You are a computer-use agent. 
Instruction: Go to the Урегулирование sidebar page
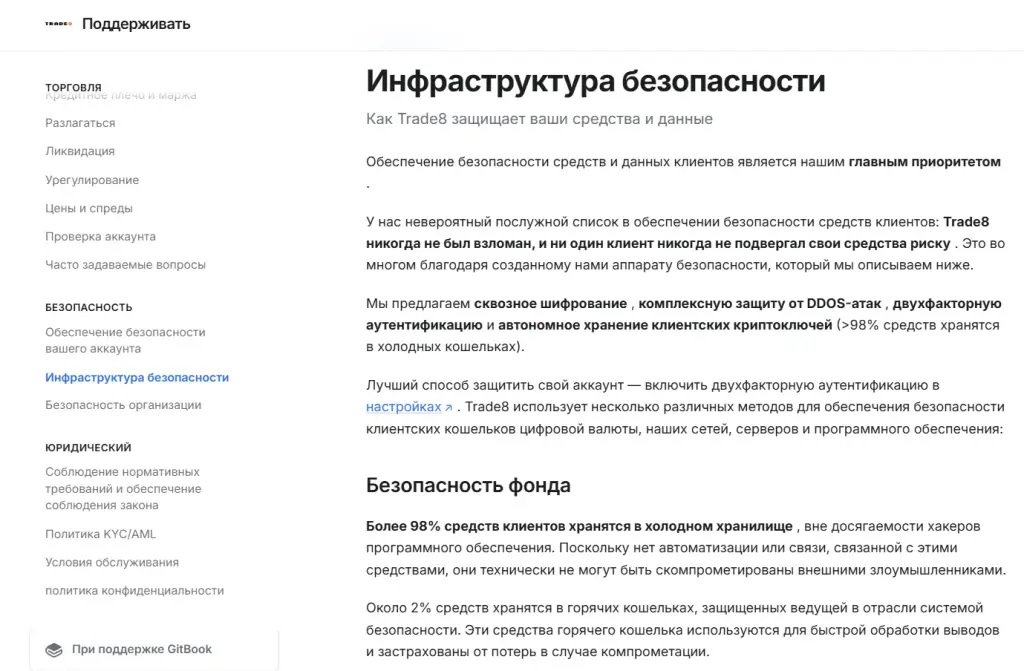(92, 180)
